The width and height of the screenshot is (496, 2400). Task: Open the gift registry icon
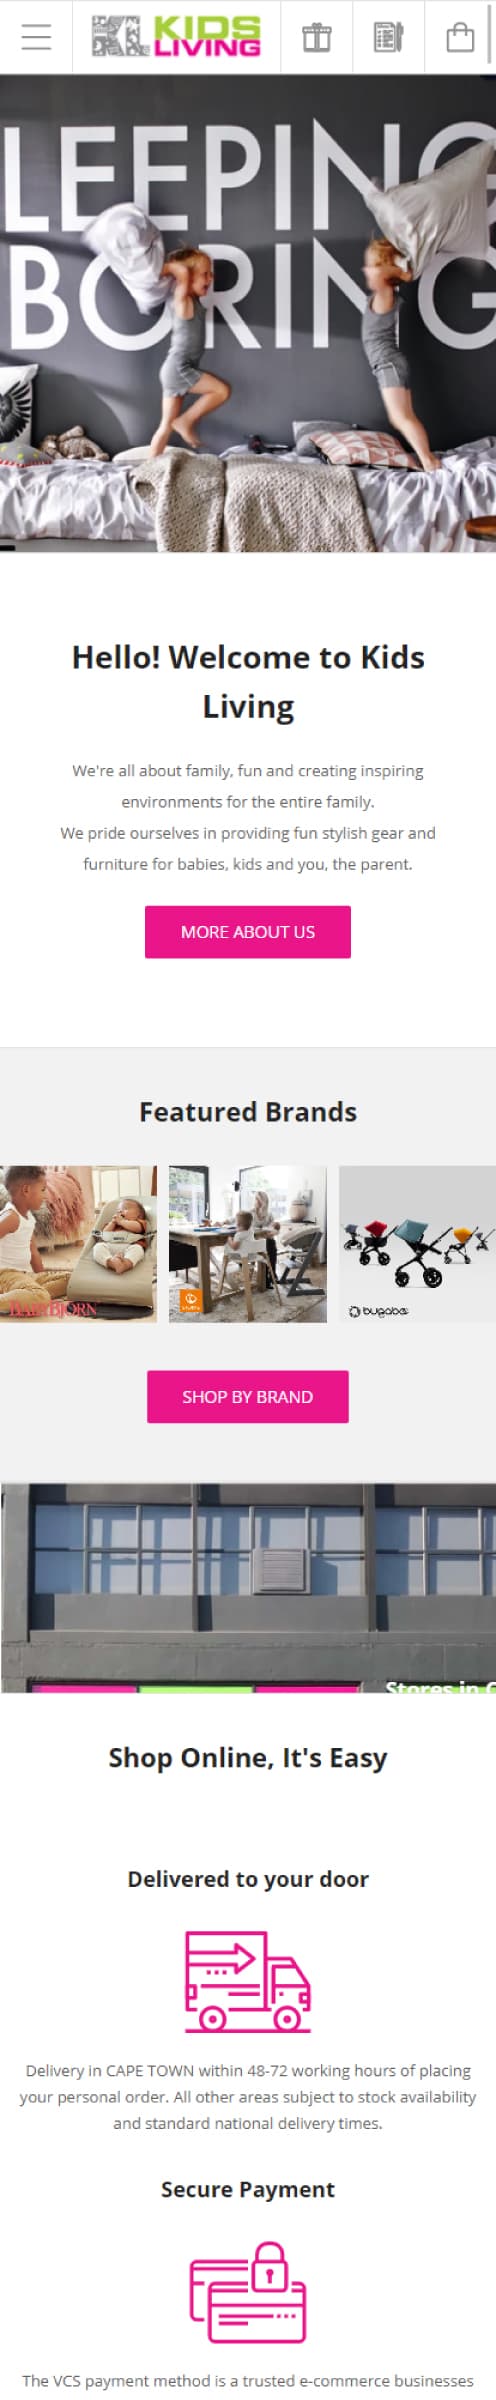point(317,37)
